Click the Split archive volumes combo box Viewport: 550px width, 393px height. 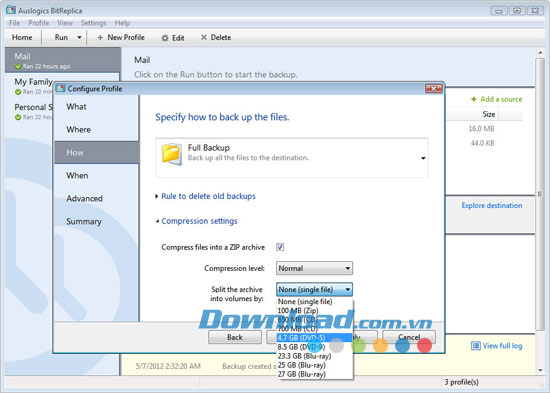(x=314, y=289)
